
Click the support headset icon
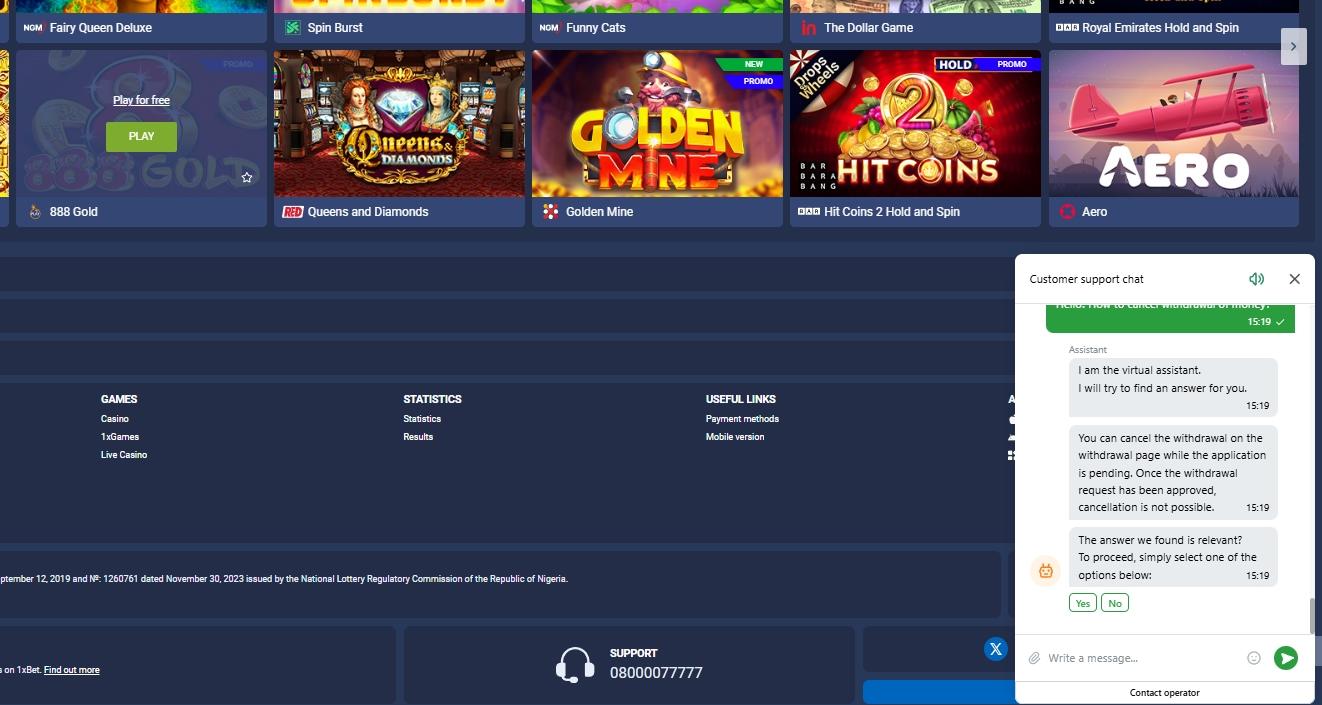click(575, 665)
